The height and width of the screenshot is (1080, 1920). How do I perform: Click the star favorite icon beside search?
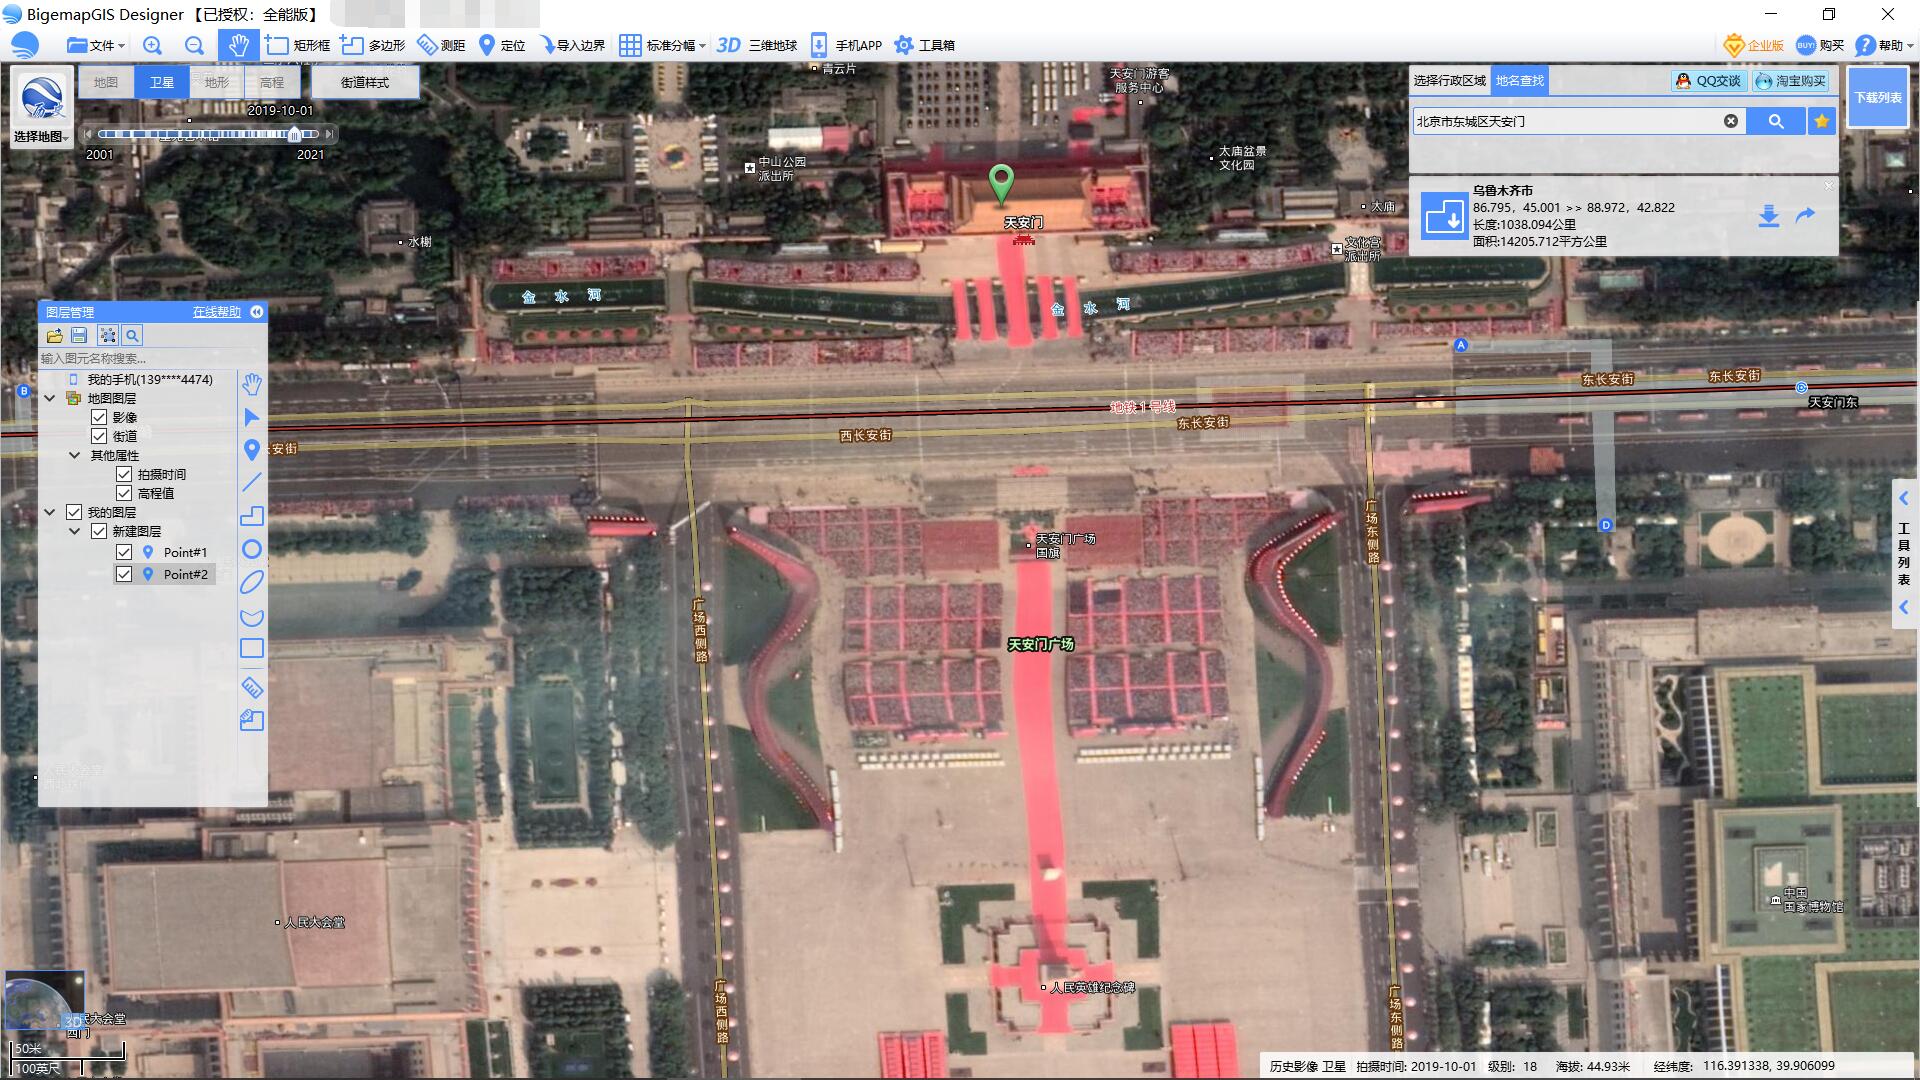[x=1822, y=121]
